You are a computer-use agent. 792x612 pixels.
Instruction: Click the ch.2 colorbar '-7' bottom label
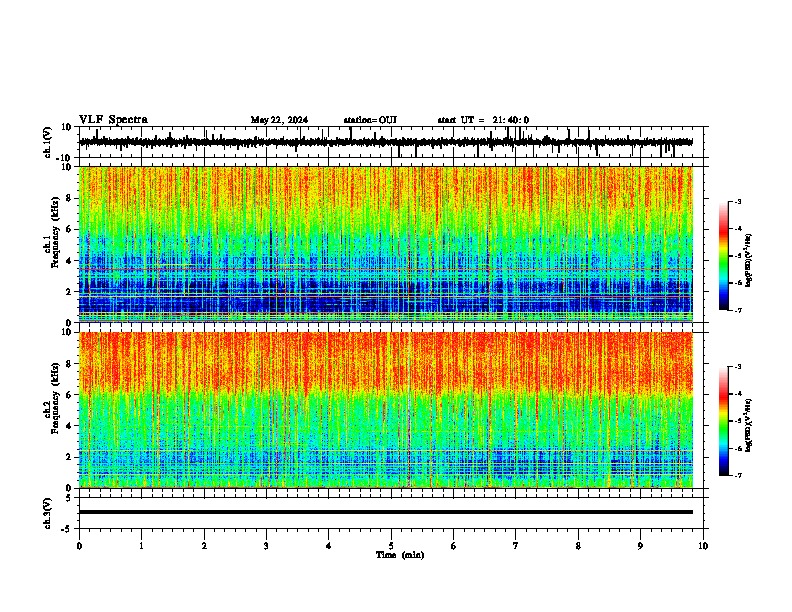click(x=738, y=475)
